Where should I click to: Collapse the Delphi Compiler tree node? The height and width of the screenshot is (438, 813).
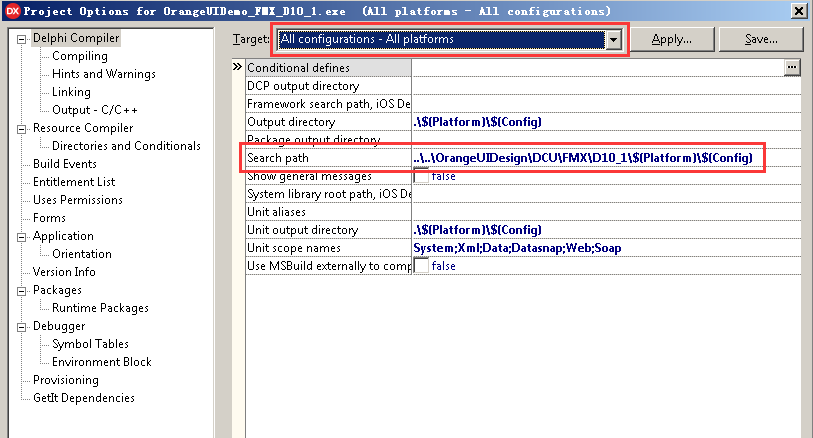[x=22, y=39]
